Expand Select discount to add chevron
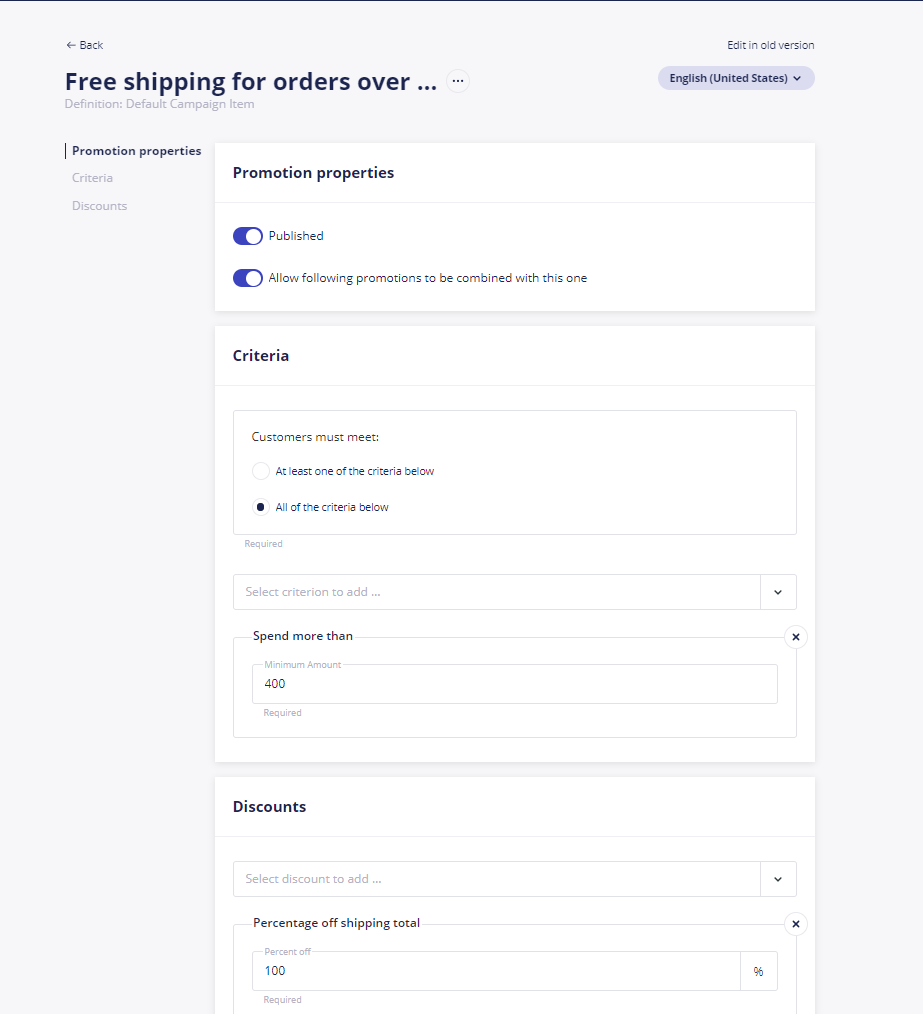This screenshot has width=923, height=1014. [778, 879]
